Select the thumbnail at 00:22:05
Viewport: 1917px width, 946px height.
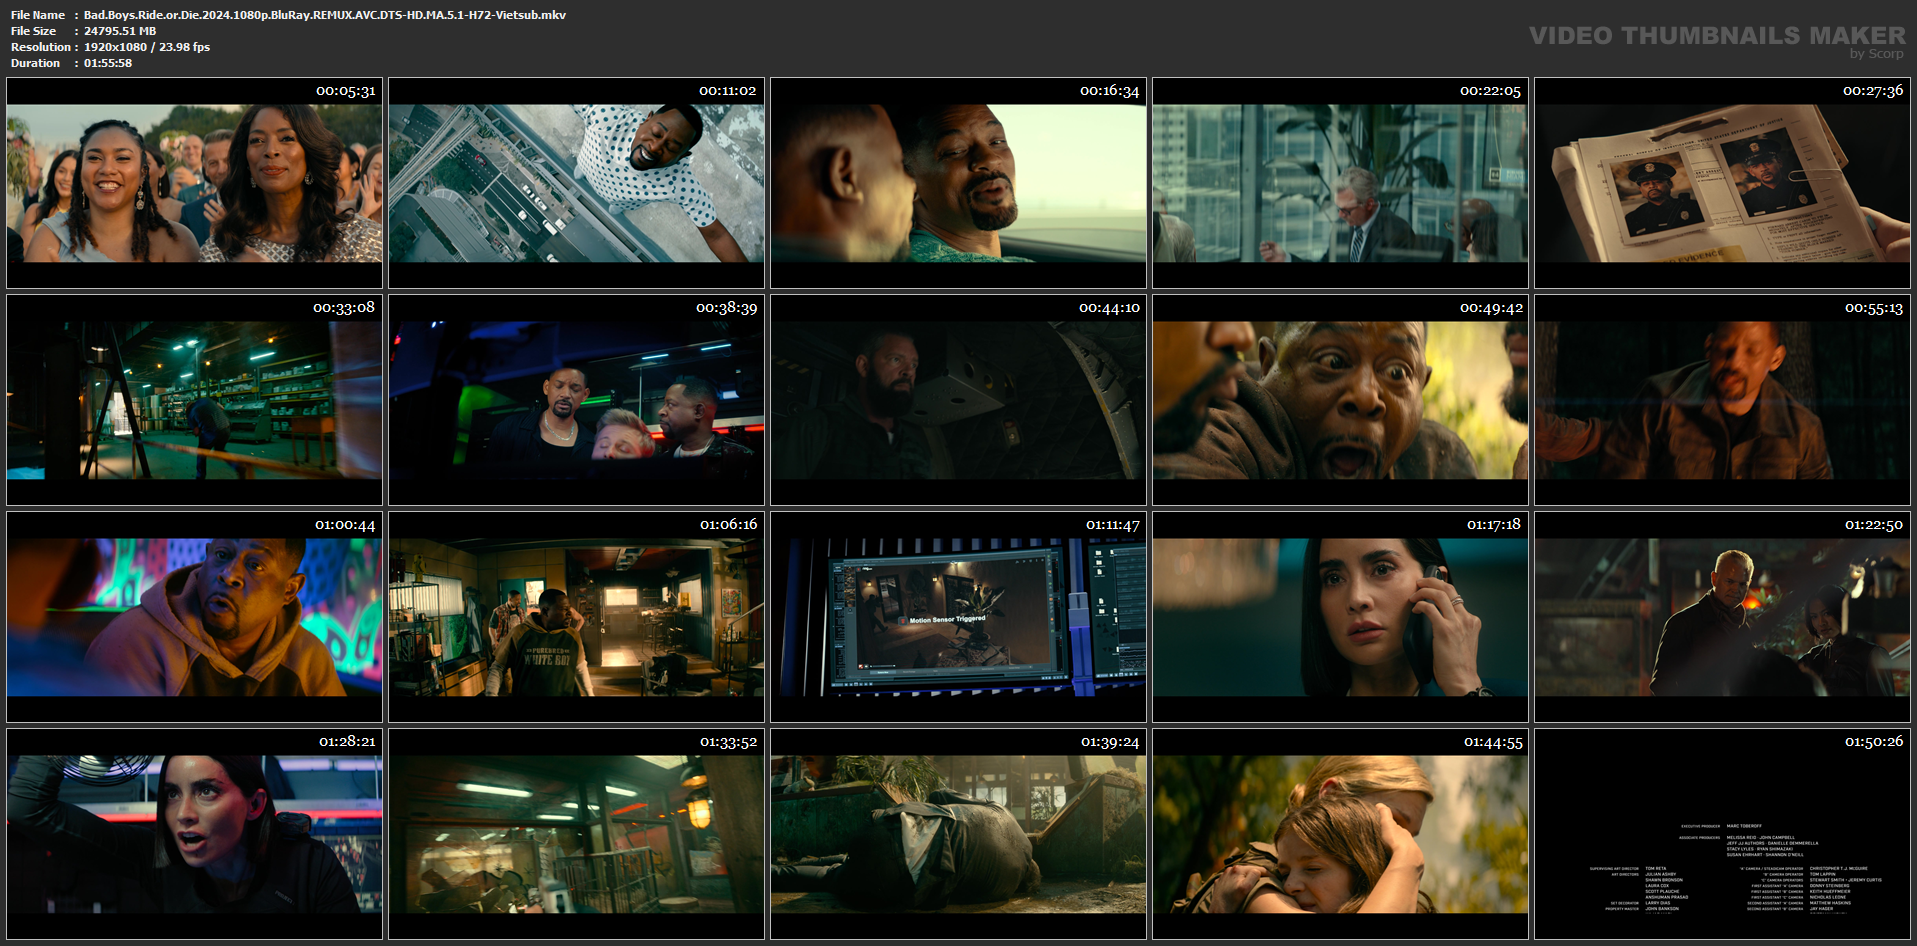pyautogui.click(x=1340, y=183)
